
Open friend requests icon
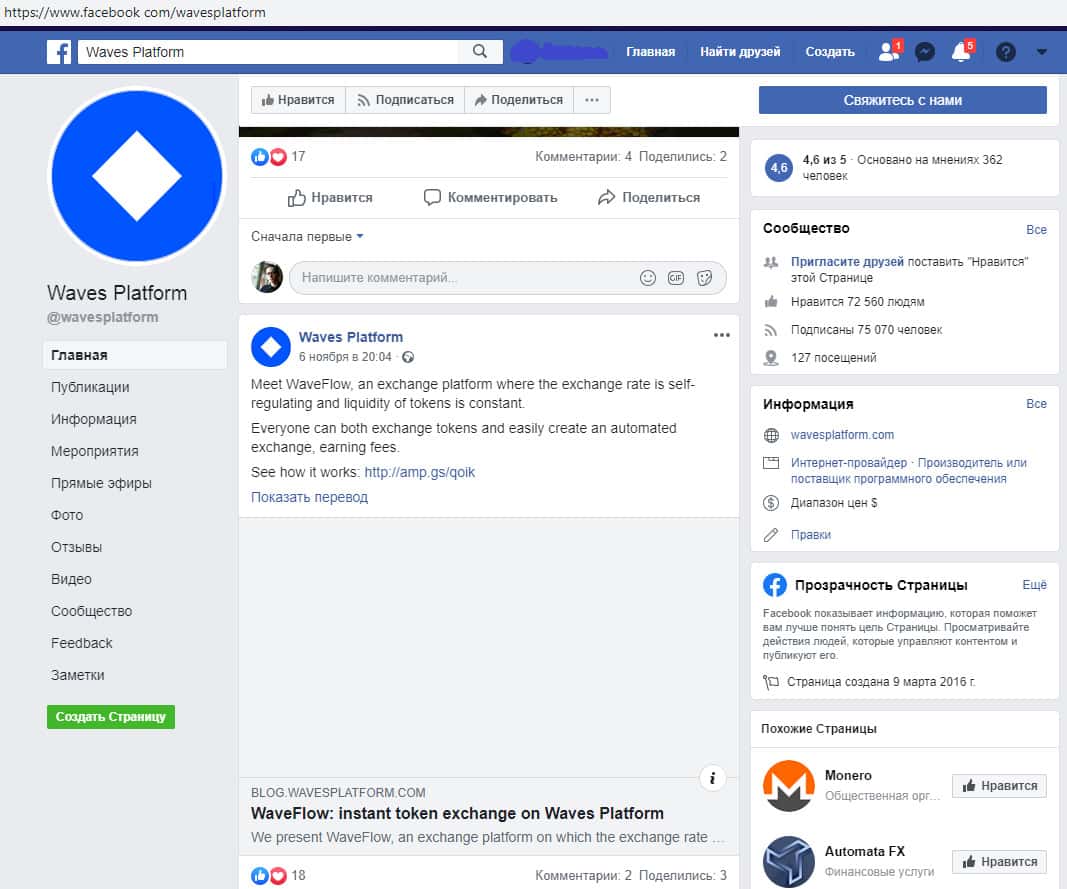887,52
